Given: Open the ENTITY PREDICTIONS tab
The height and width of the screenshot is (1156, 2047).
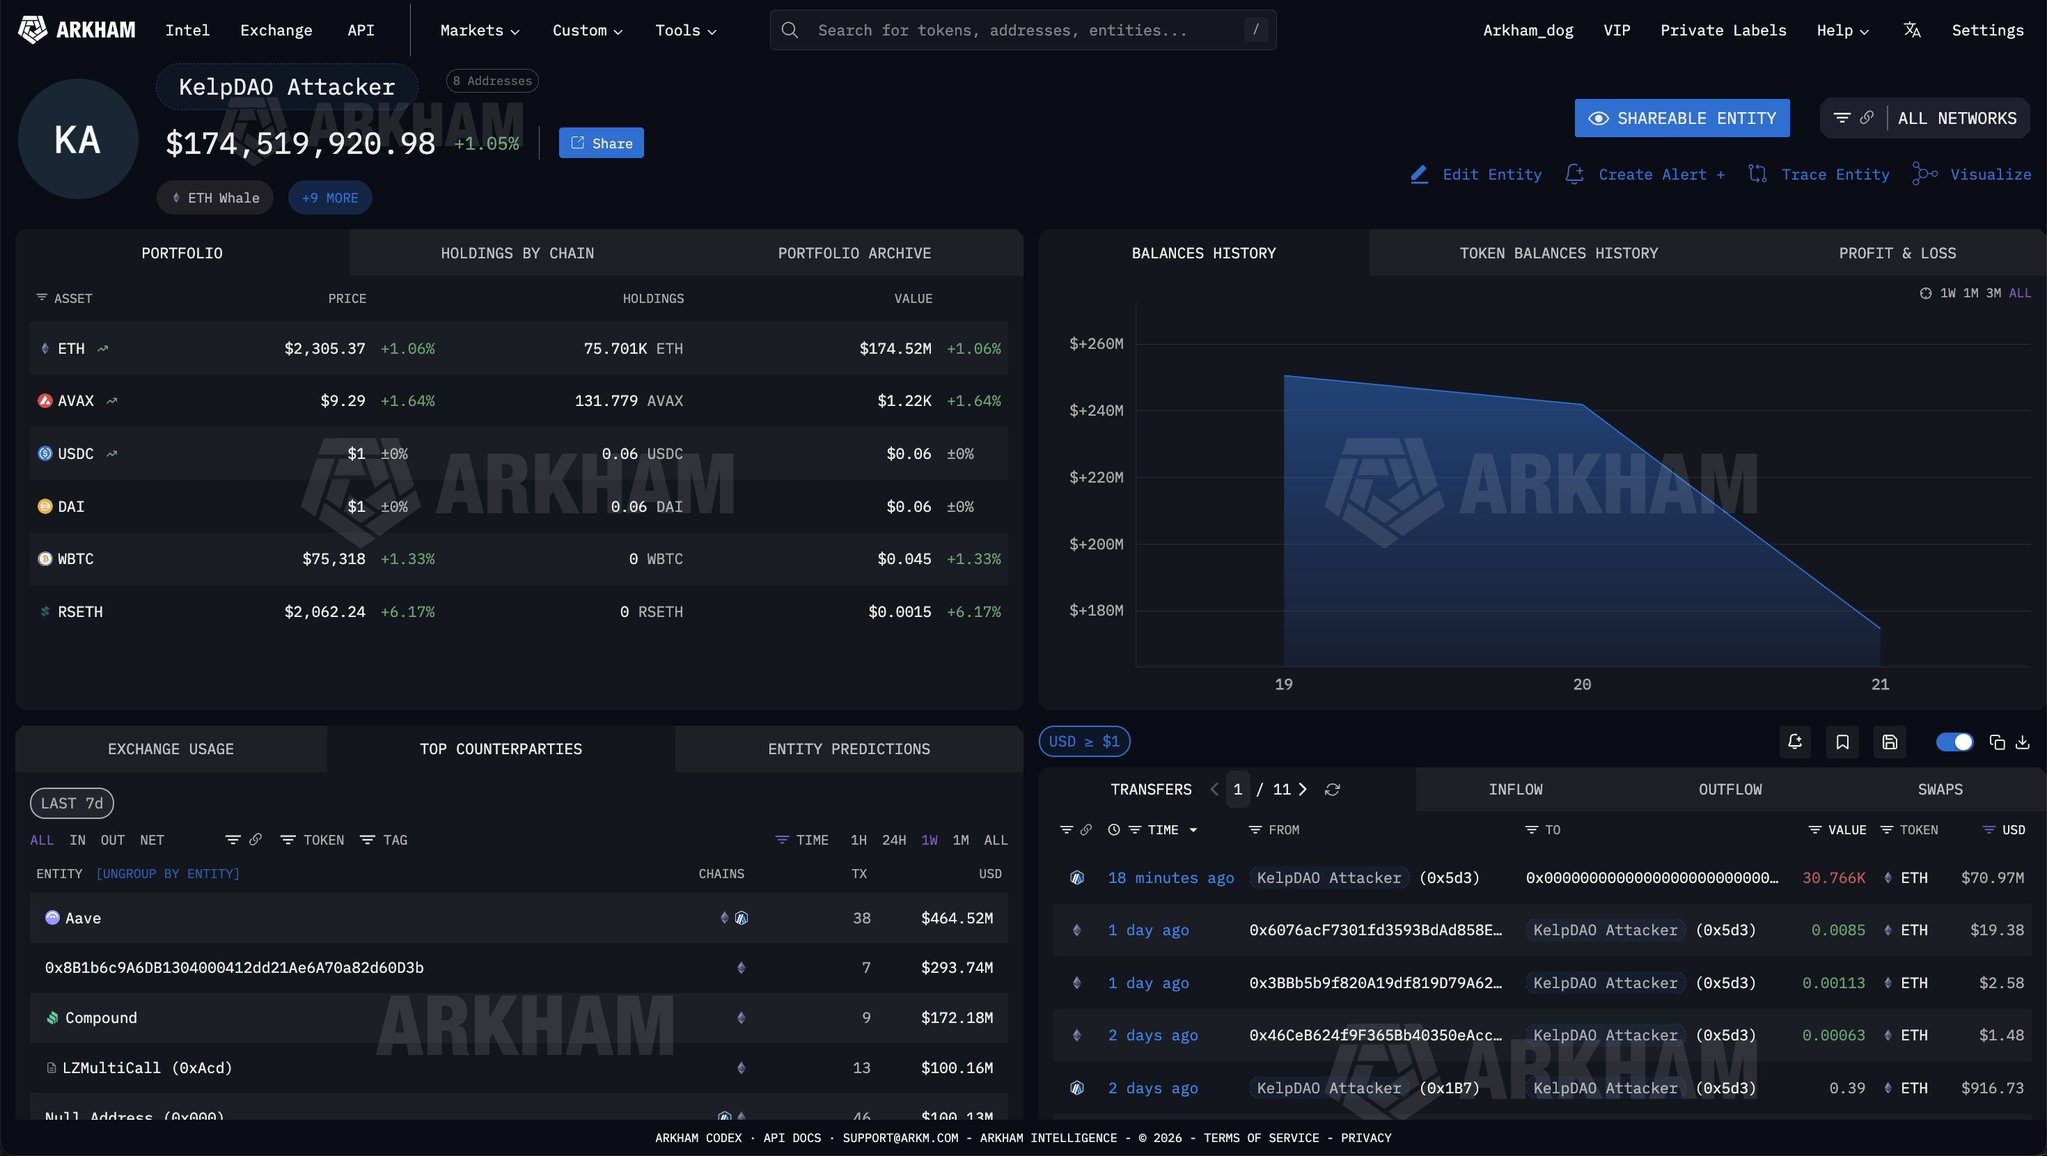Looking at the screenshot, I should (x=849, y=748).
